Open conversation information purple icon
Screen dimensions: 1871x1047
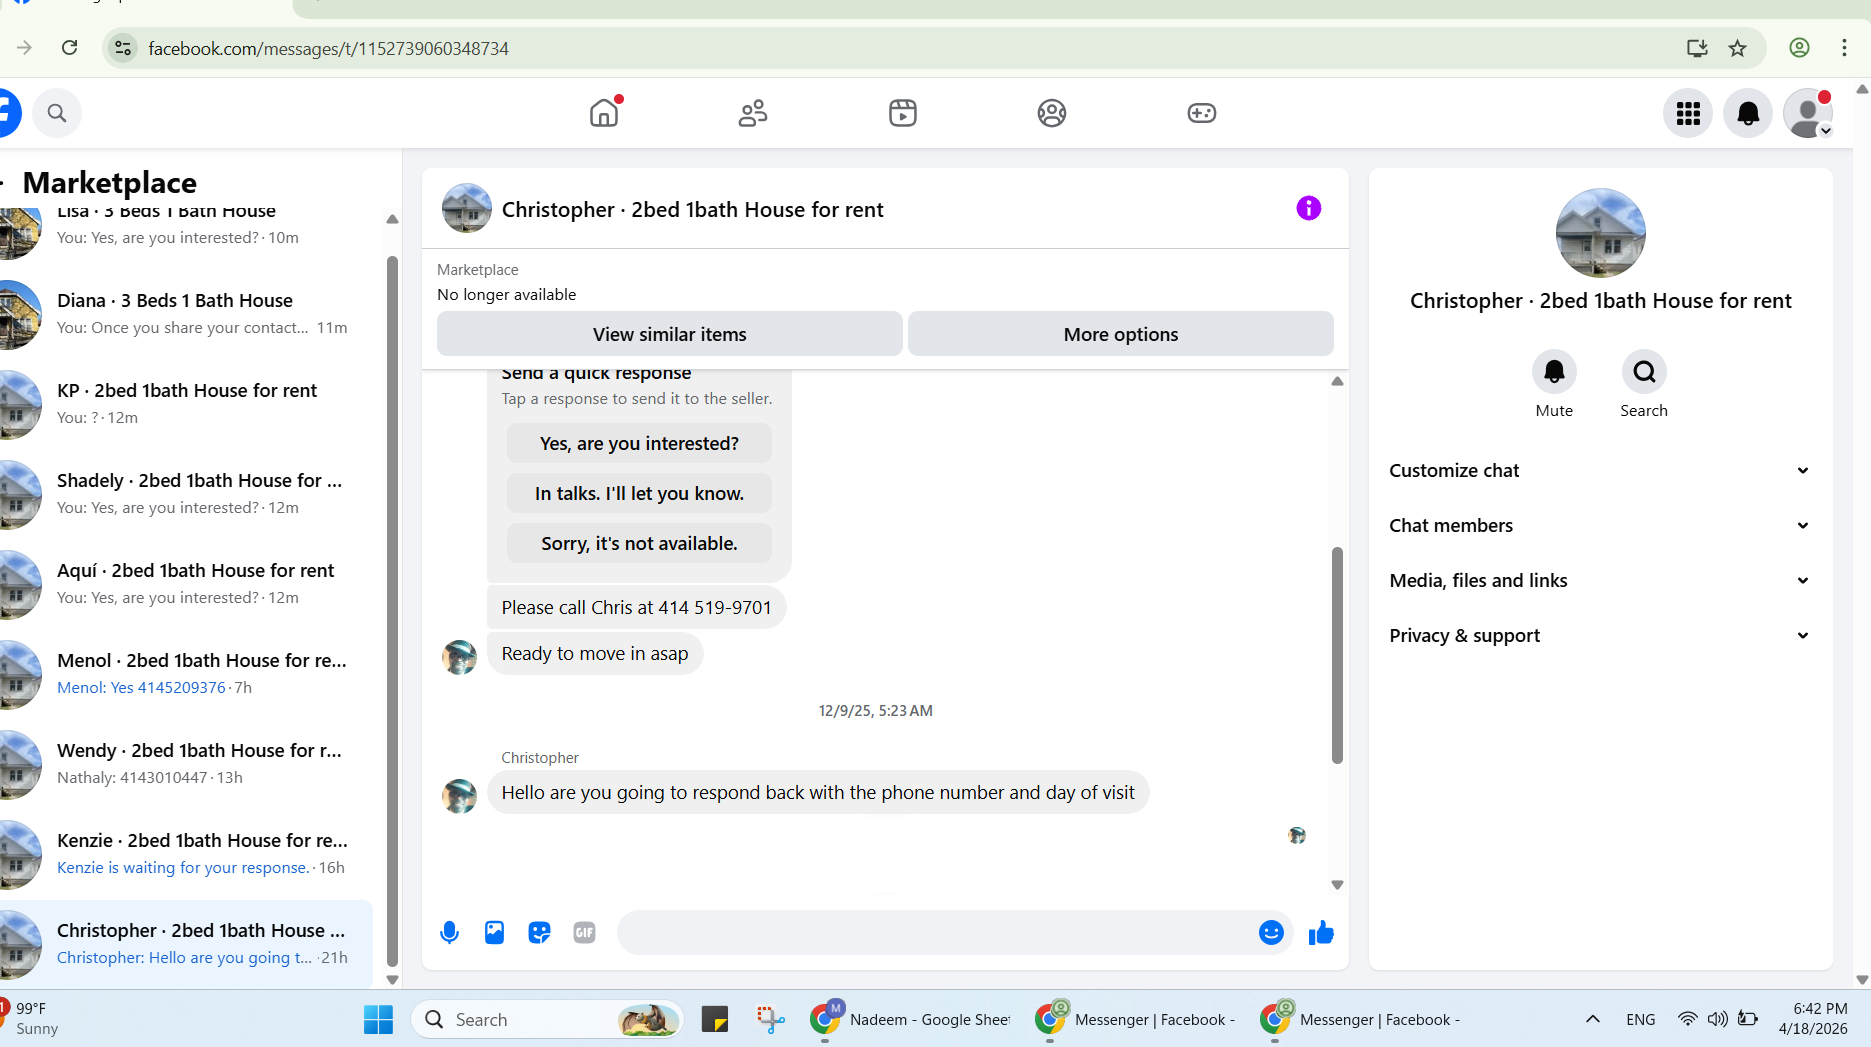(x=1308, y=208)
